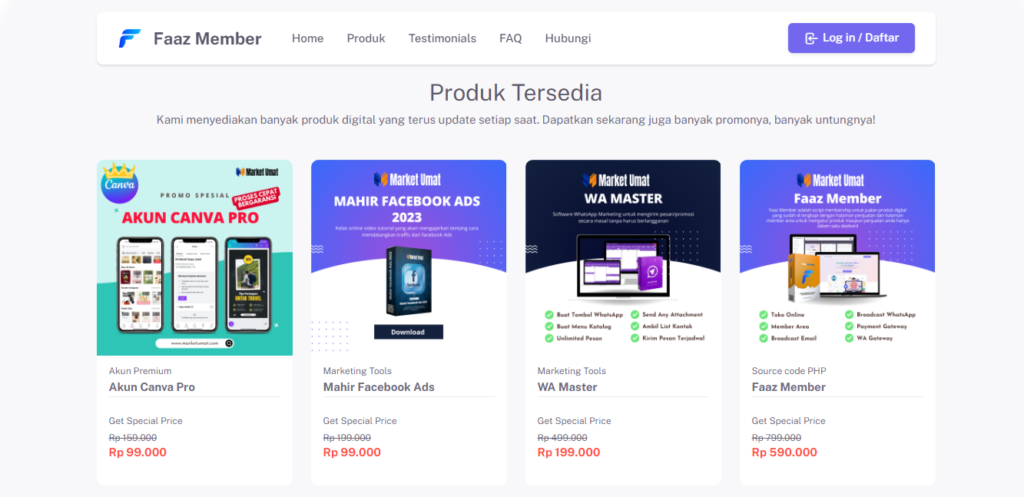Open the Faaz Member product title link

click(x=789, y=387)
